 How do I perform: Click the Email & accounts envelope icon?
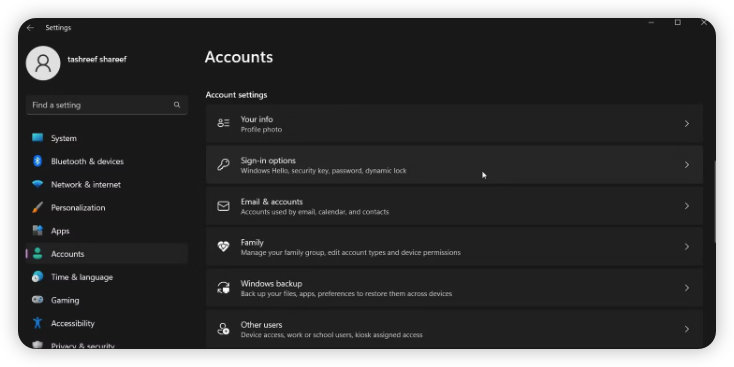click(223, 206)
